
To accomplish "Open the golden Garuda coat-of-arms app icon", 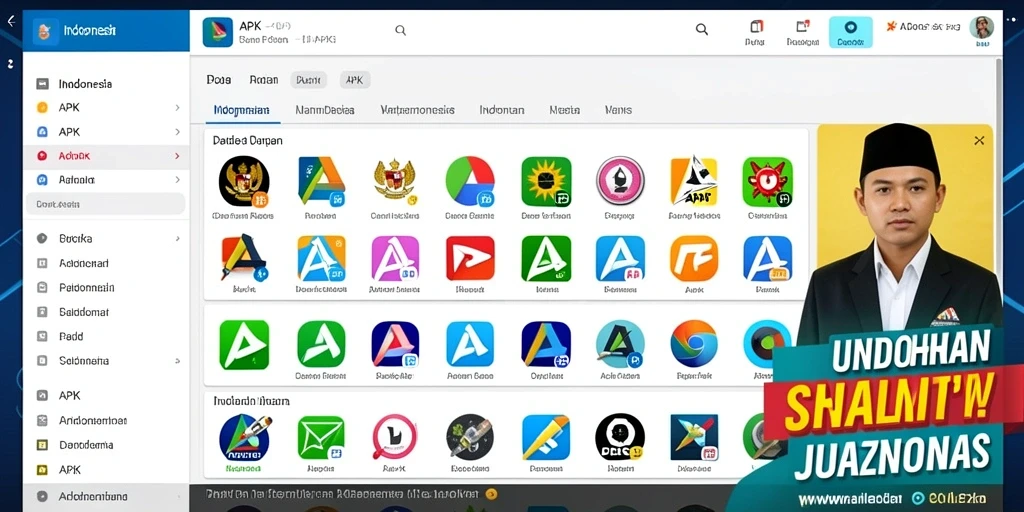I will pos(394,181).
